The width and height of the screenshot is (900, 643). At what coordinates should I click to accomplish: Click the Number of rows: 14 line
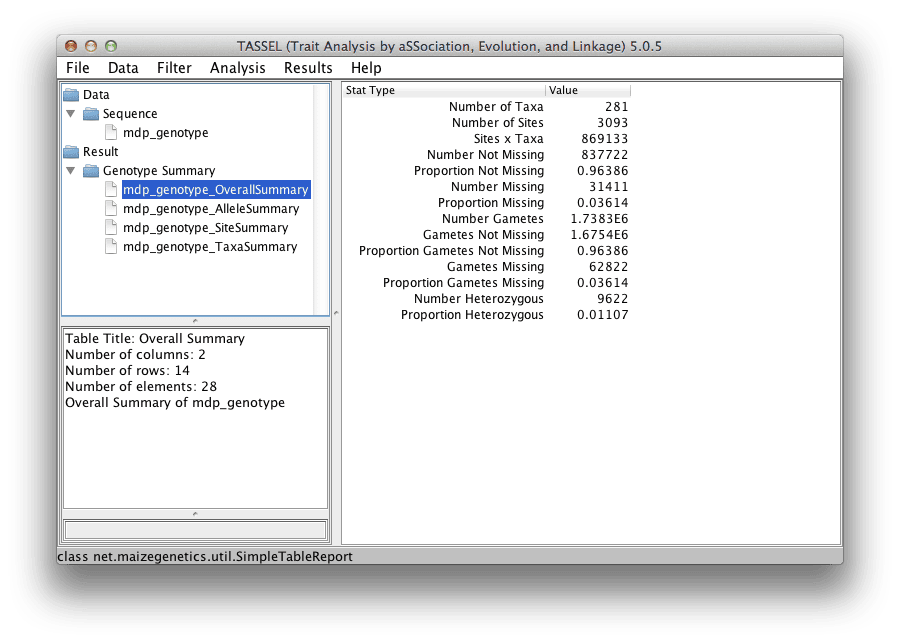coord(127,371)
